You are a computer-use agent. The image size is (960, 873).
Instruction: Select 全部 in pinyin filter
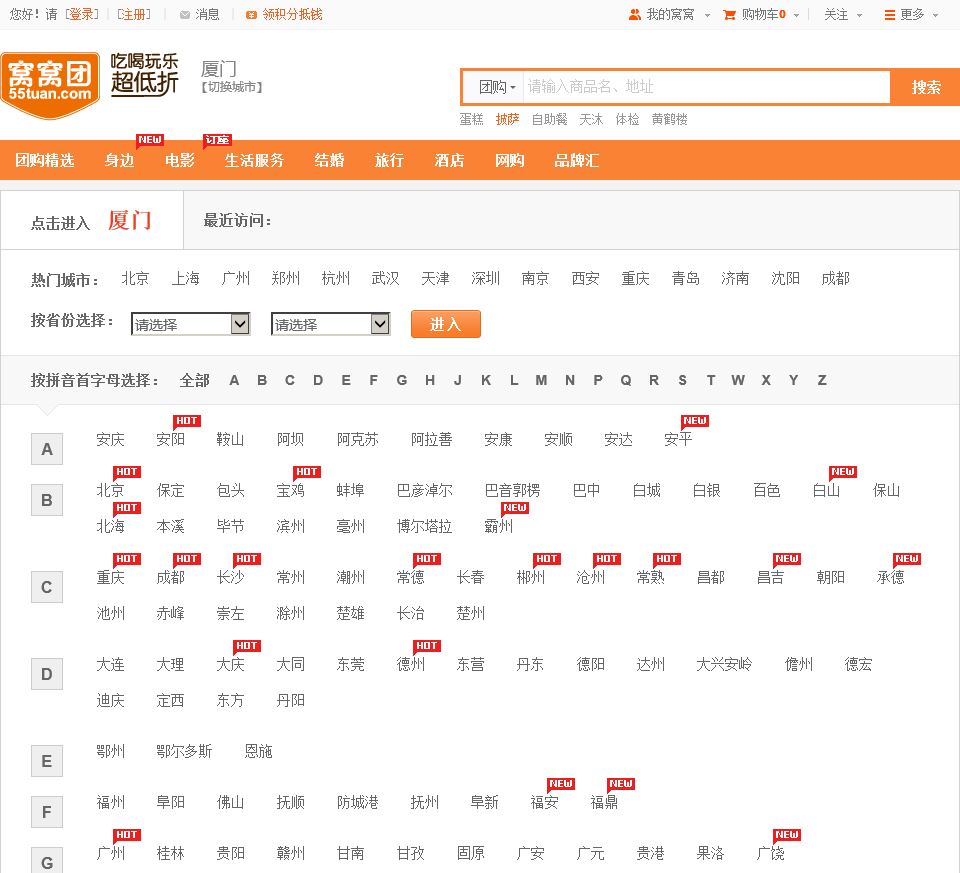(x=195, y=381)
